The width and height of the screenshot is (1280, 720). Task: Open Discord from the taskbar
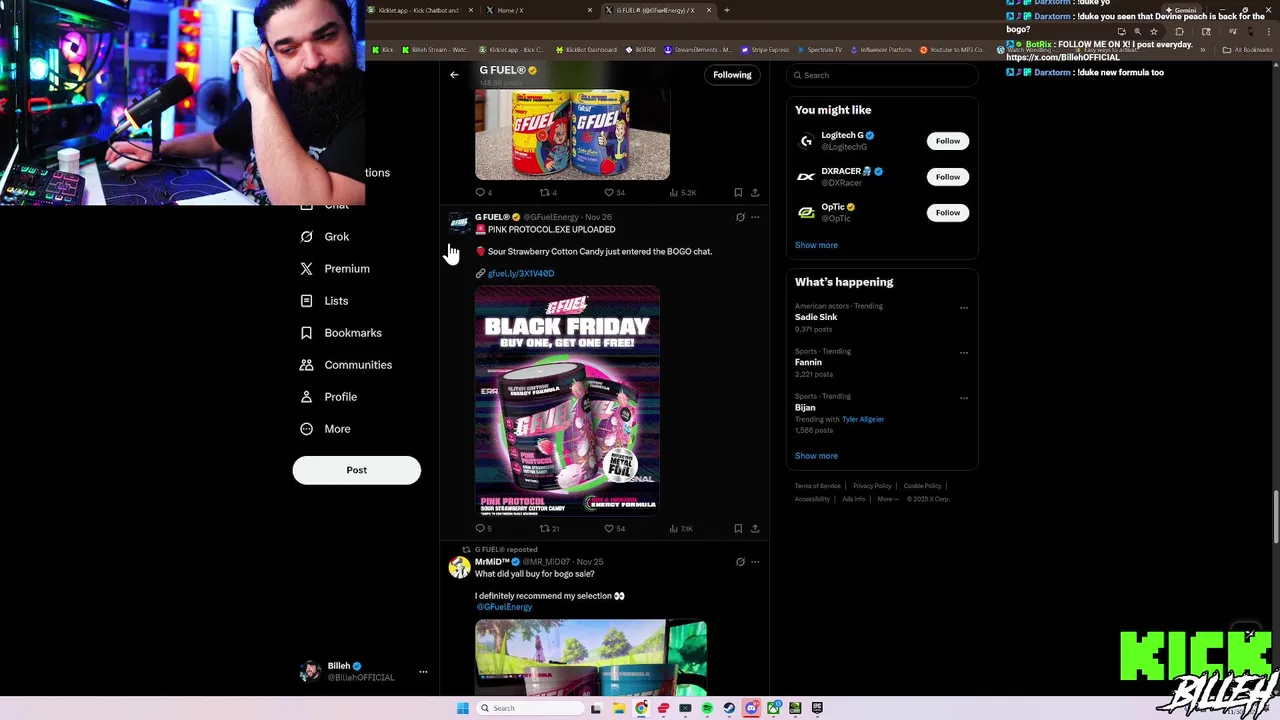click(x=751, y=708)
